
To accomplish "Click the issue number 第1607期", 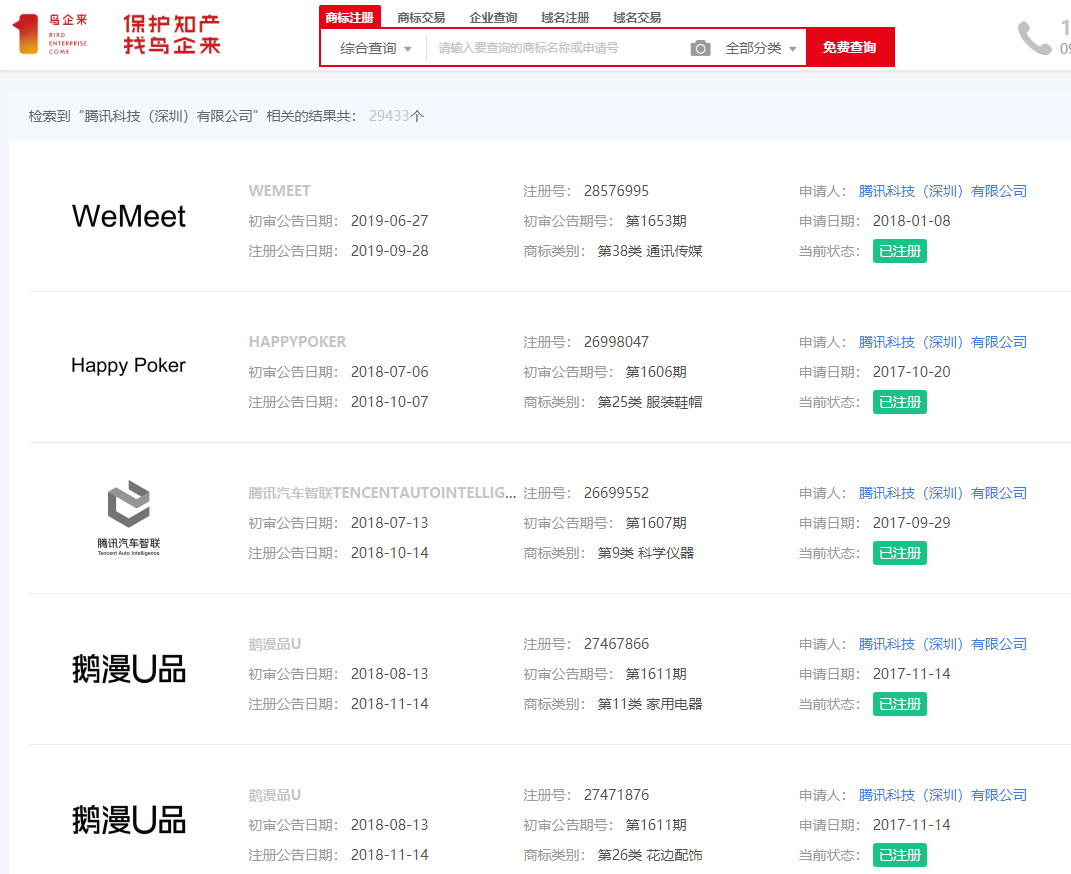I will [656, 523].
